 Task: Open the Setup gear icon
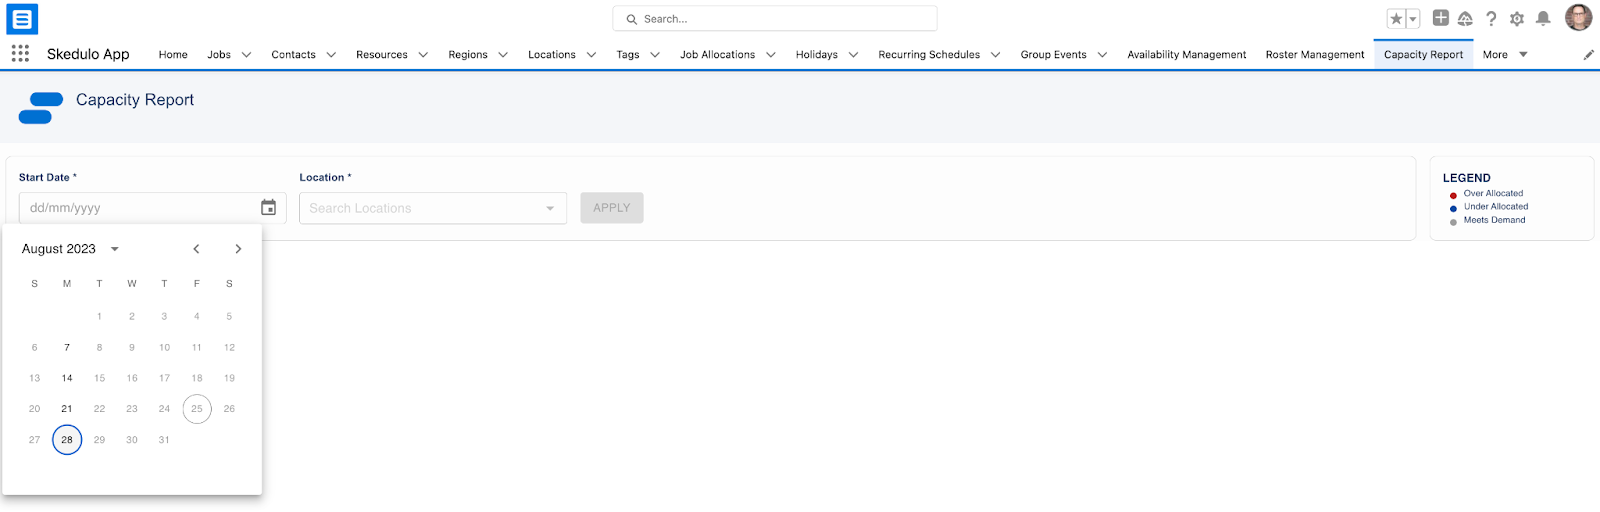(1517, 19)
